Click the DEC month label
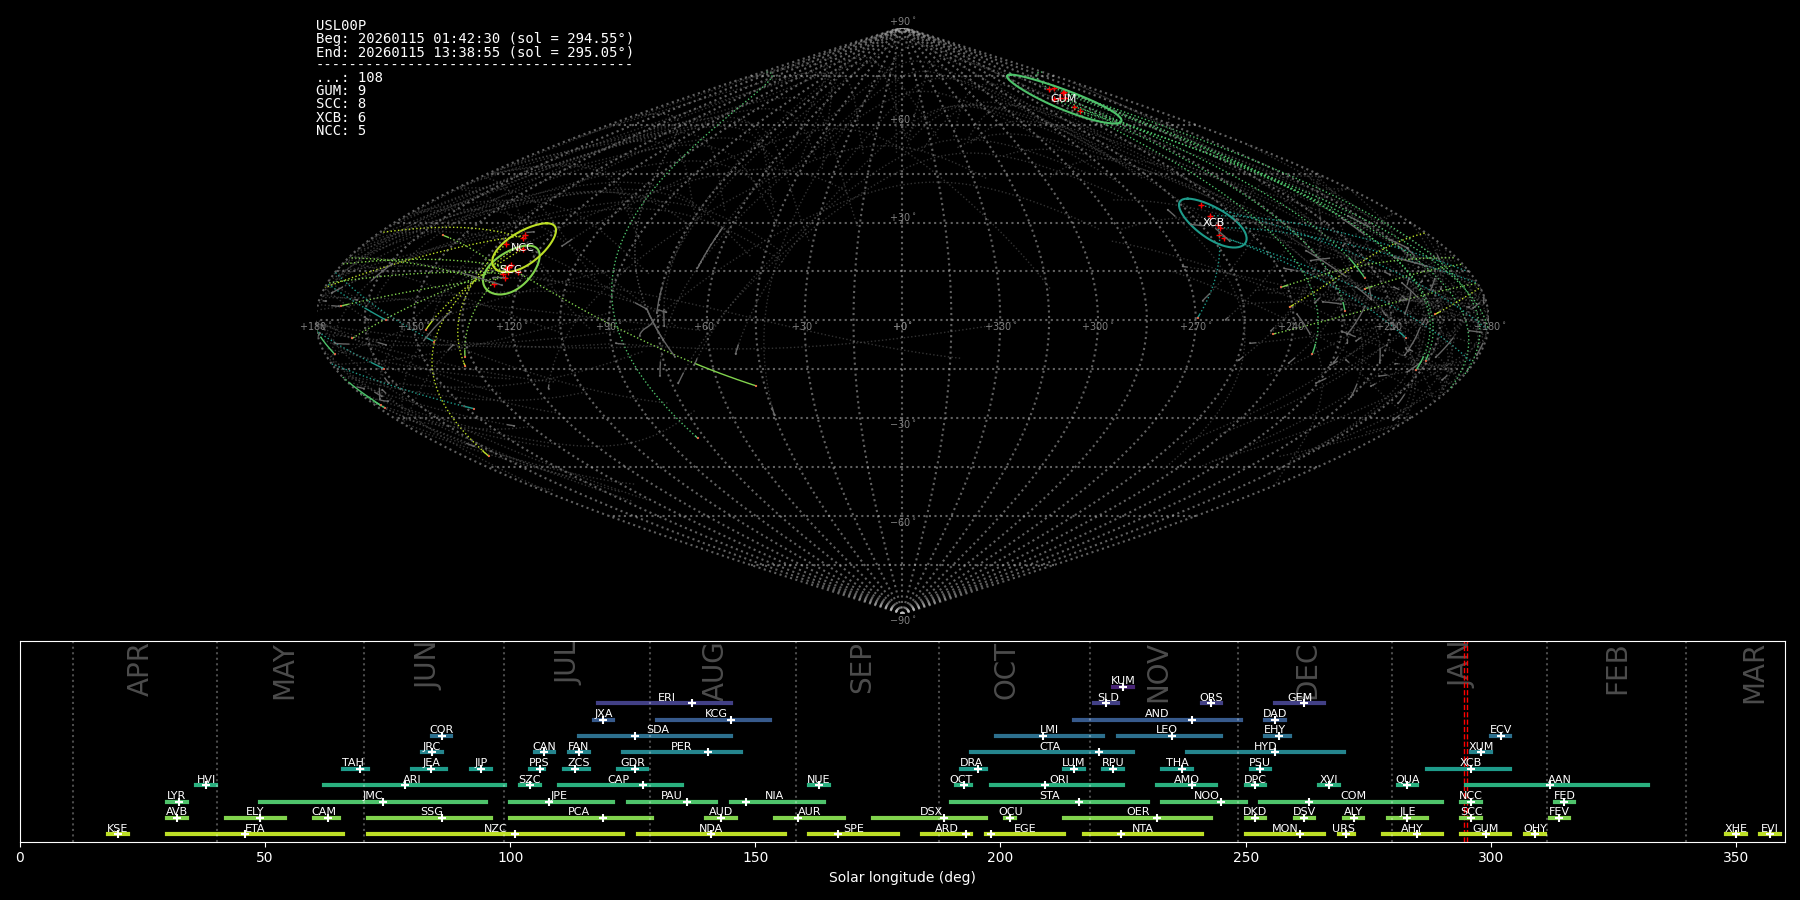This screenshot has height=900, width=1800. click(1306, 672)
